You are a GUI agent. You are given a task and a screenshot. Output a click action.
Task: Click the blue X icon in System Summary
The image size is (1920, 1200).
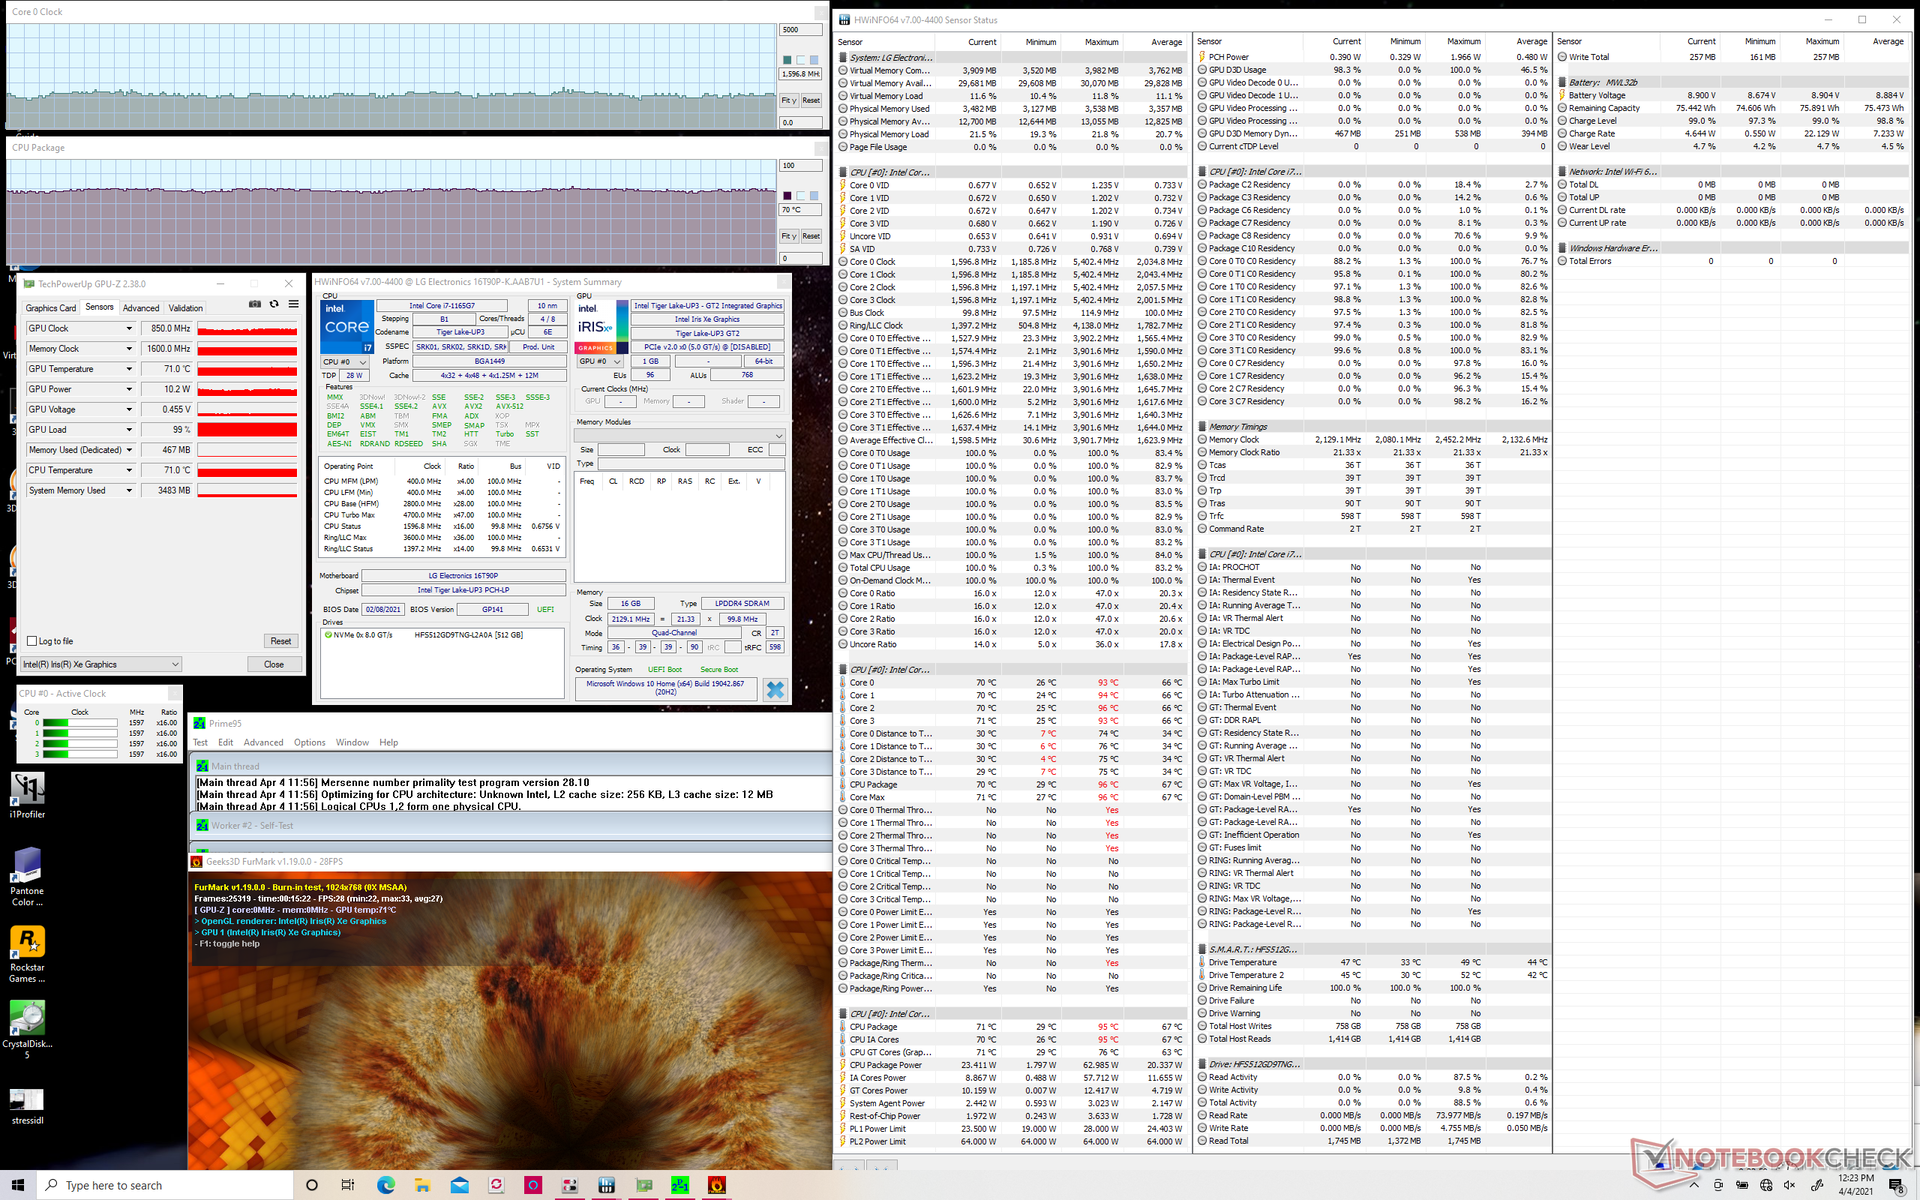(x=774, y=689)
